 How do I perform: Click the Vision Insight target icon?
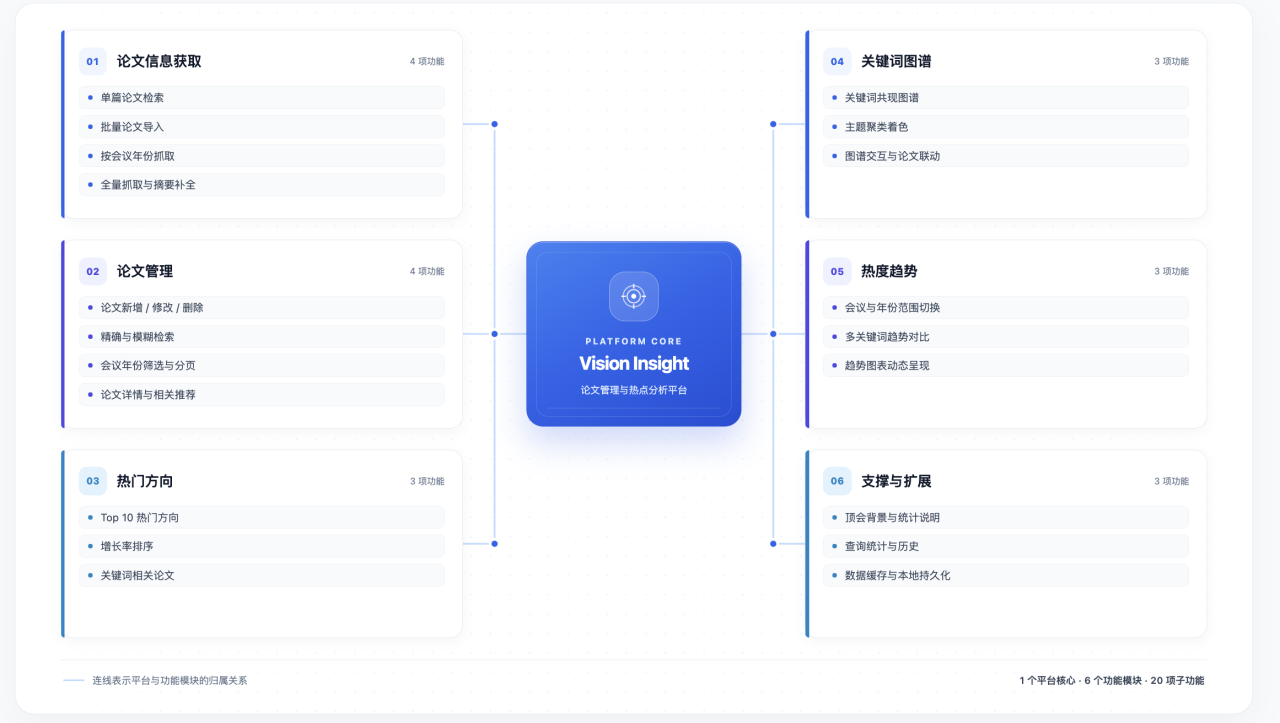(634, 296)
